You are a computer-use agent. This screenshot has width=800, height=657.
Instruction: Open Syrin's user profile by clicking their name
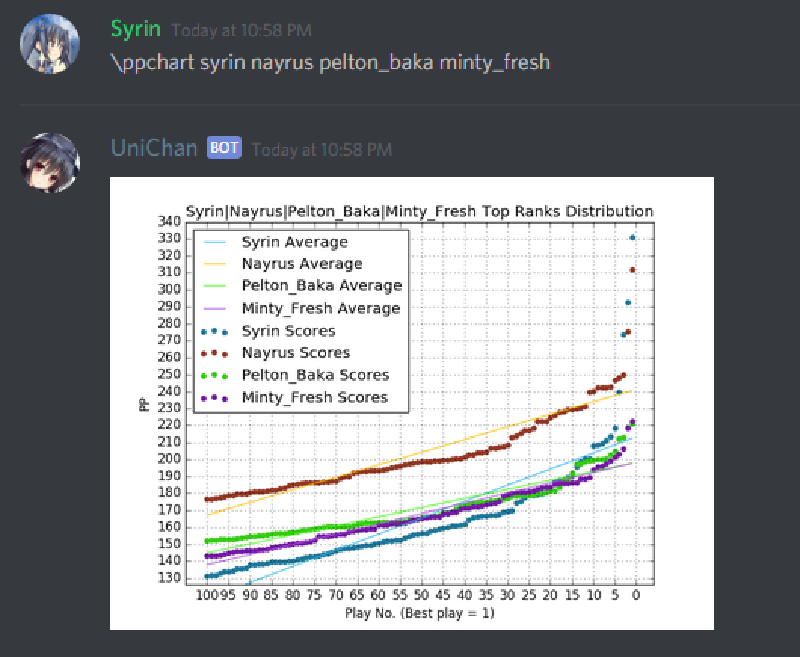pyautogui.click(x=135, y=29)
